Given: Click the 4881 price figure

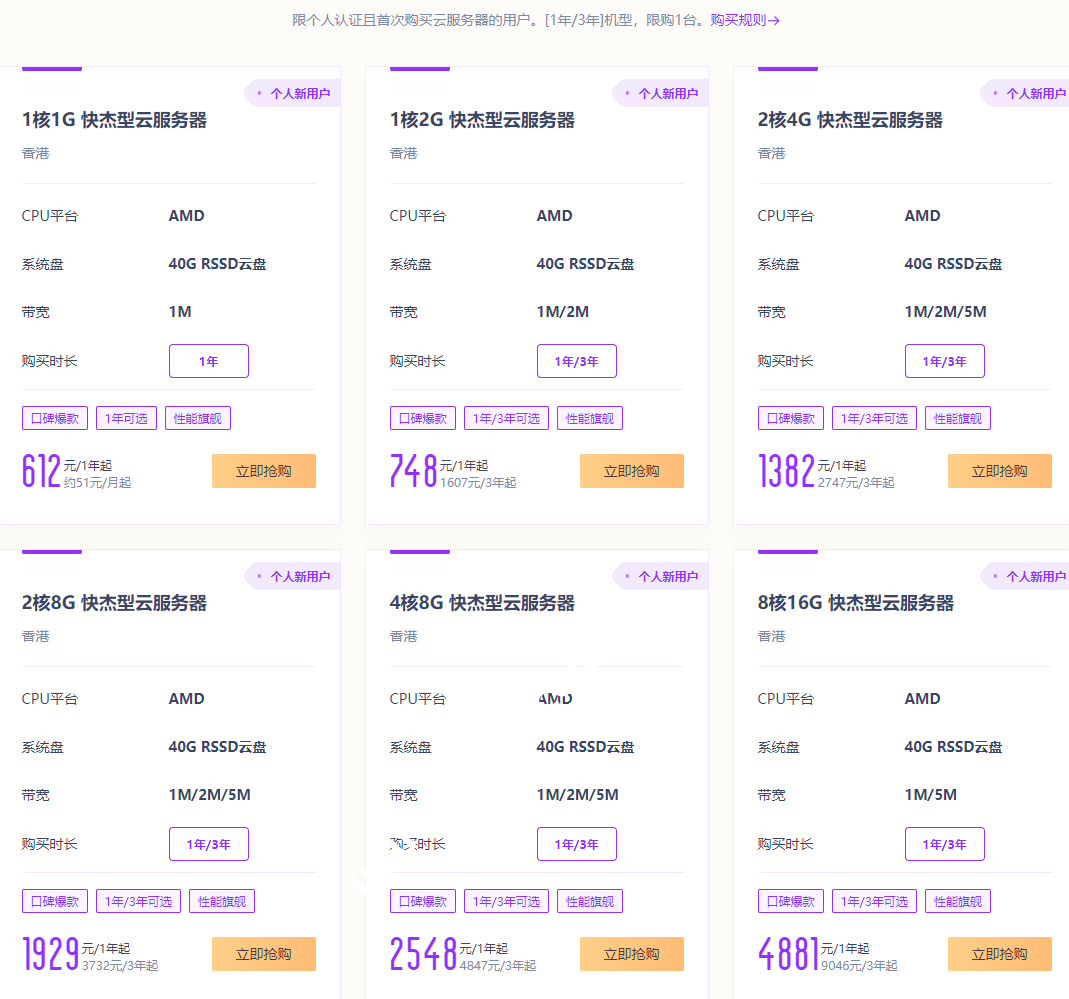Looking at the screenshot, I should [788, 954].
